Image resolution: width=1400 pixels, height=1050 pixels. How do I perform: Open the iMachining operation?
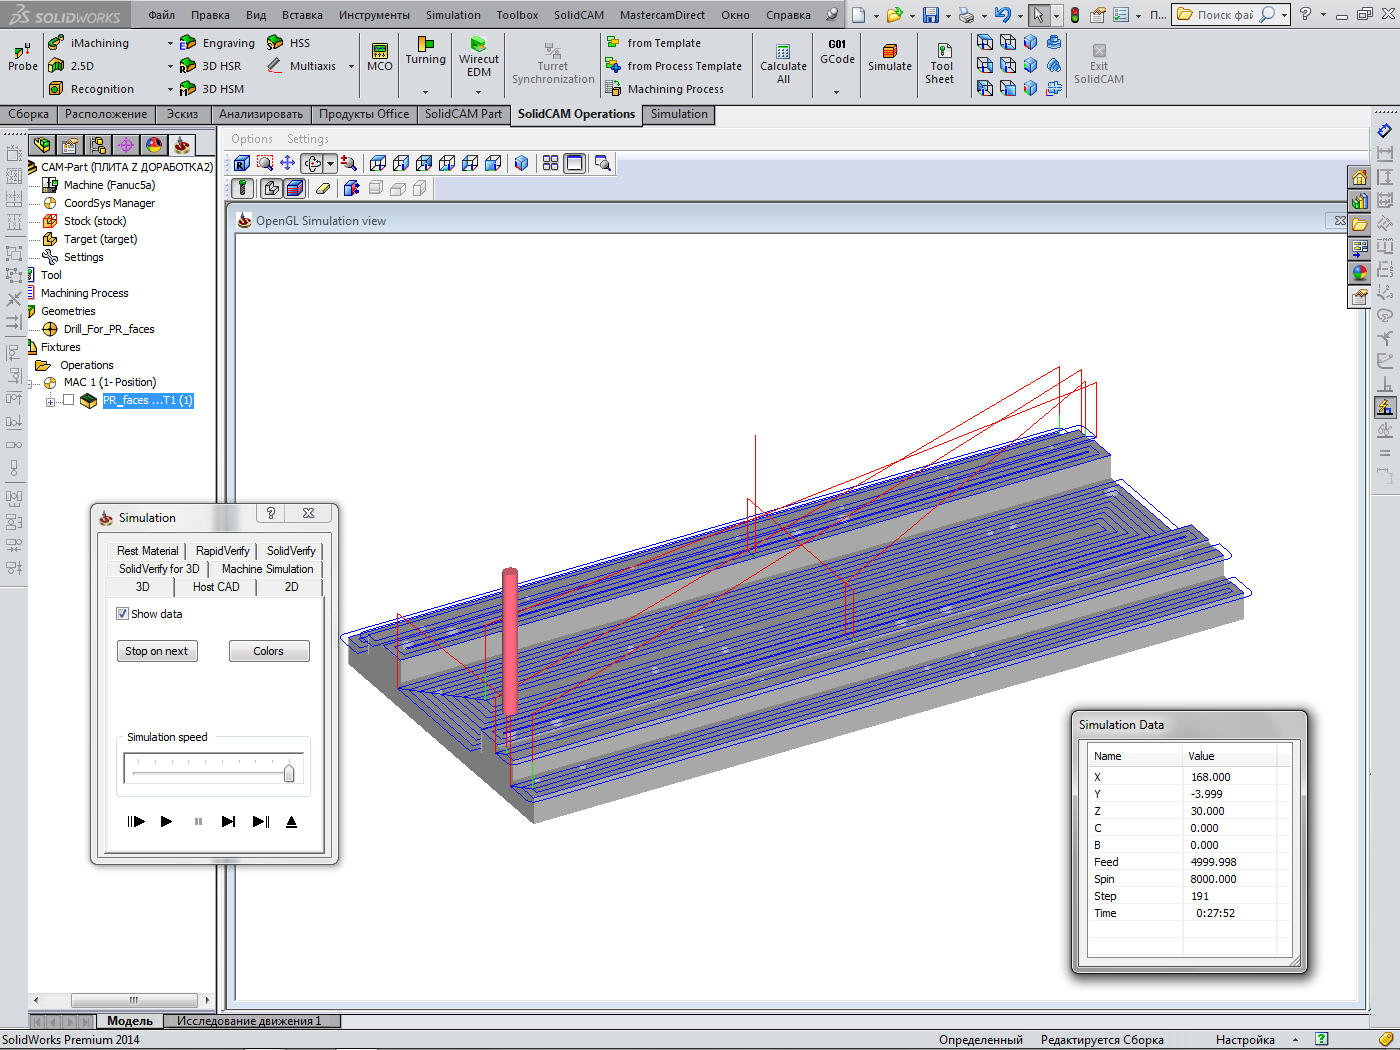89,43
